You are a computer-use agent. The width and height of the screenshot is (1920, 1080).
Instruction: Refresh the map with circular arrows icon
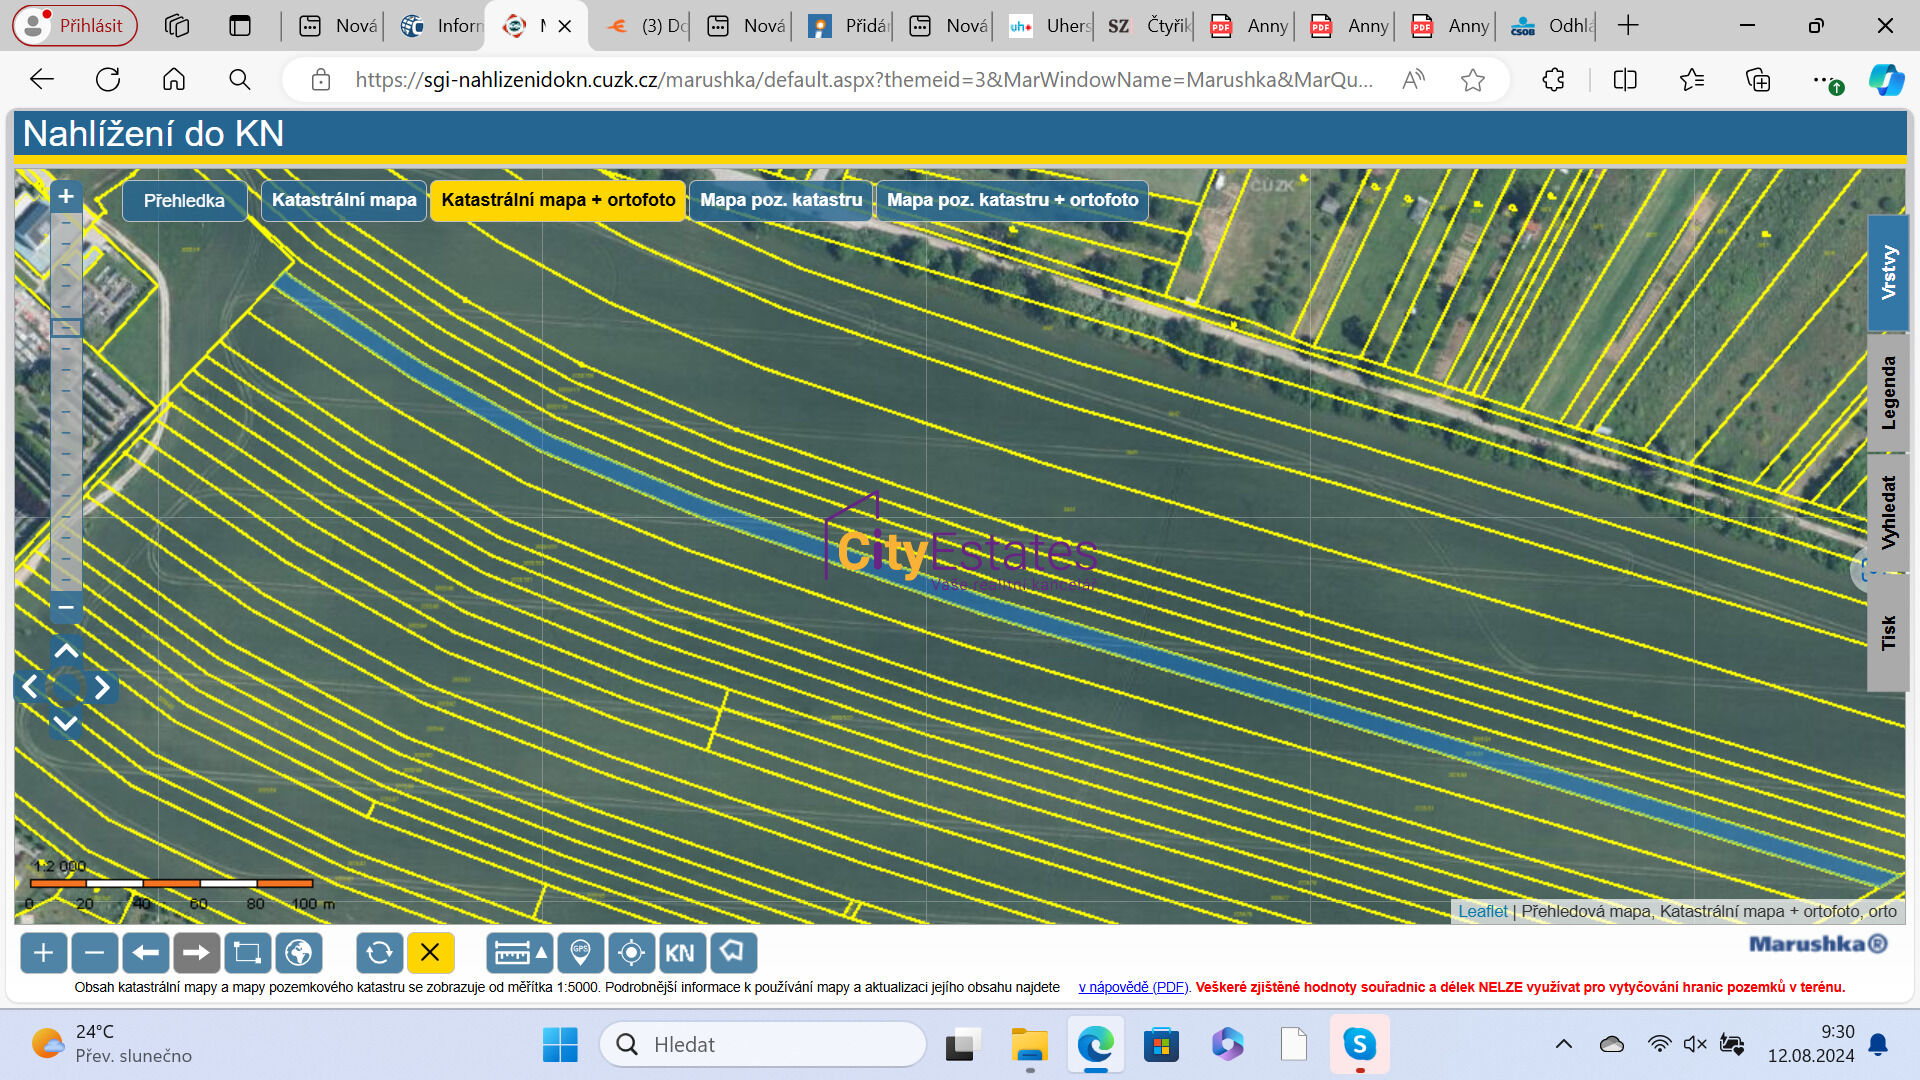379,953
